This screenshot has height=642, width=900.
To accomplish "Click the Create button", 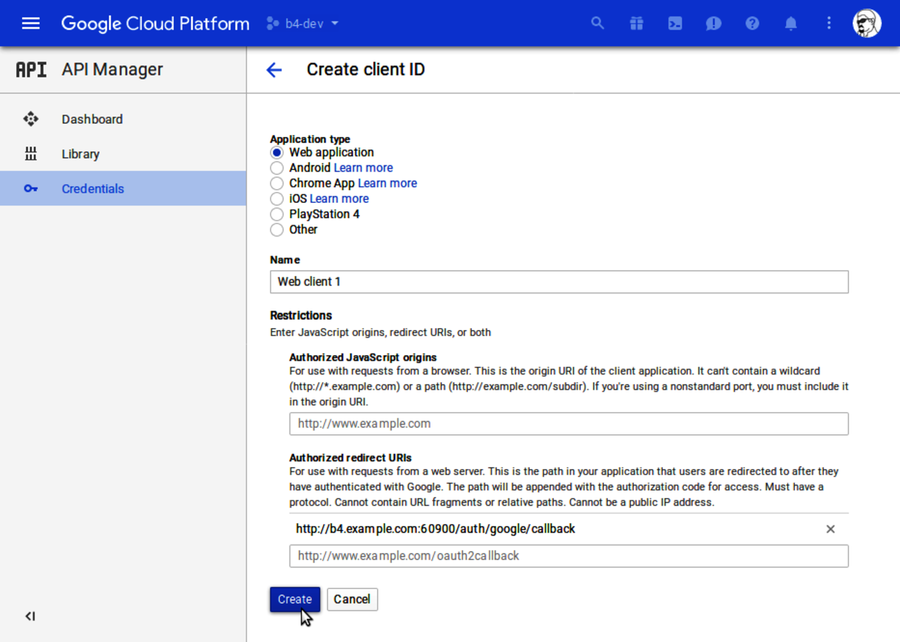I will pos(294,599).
